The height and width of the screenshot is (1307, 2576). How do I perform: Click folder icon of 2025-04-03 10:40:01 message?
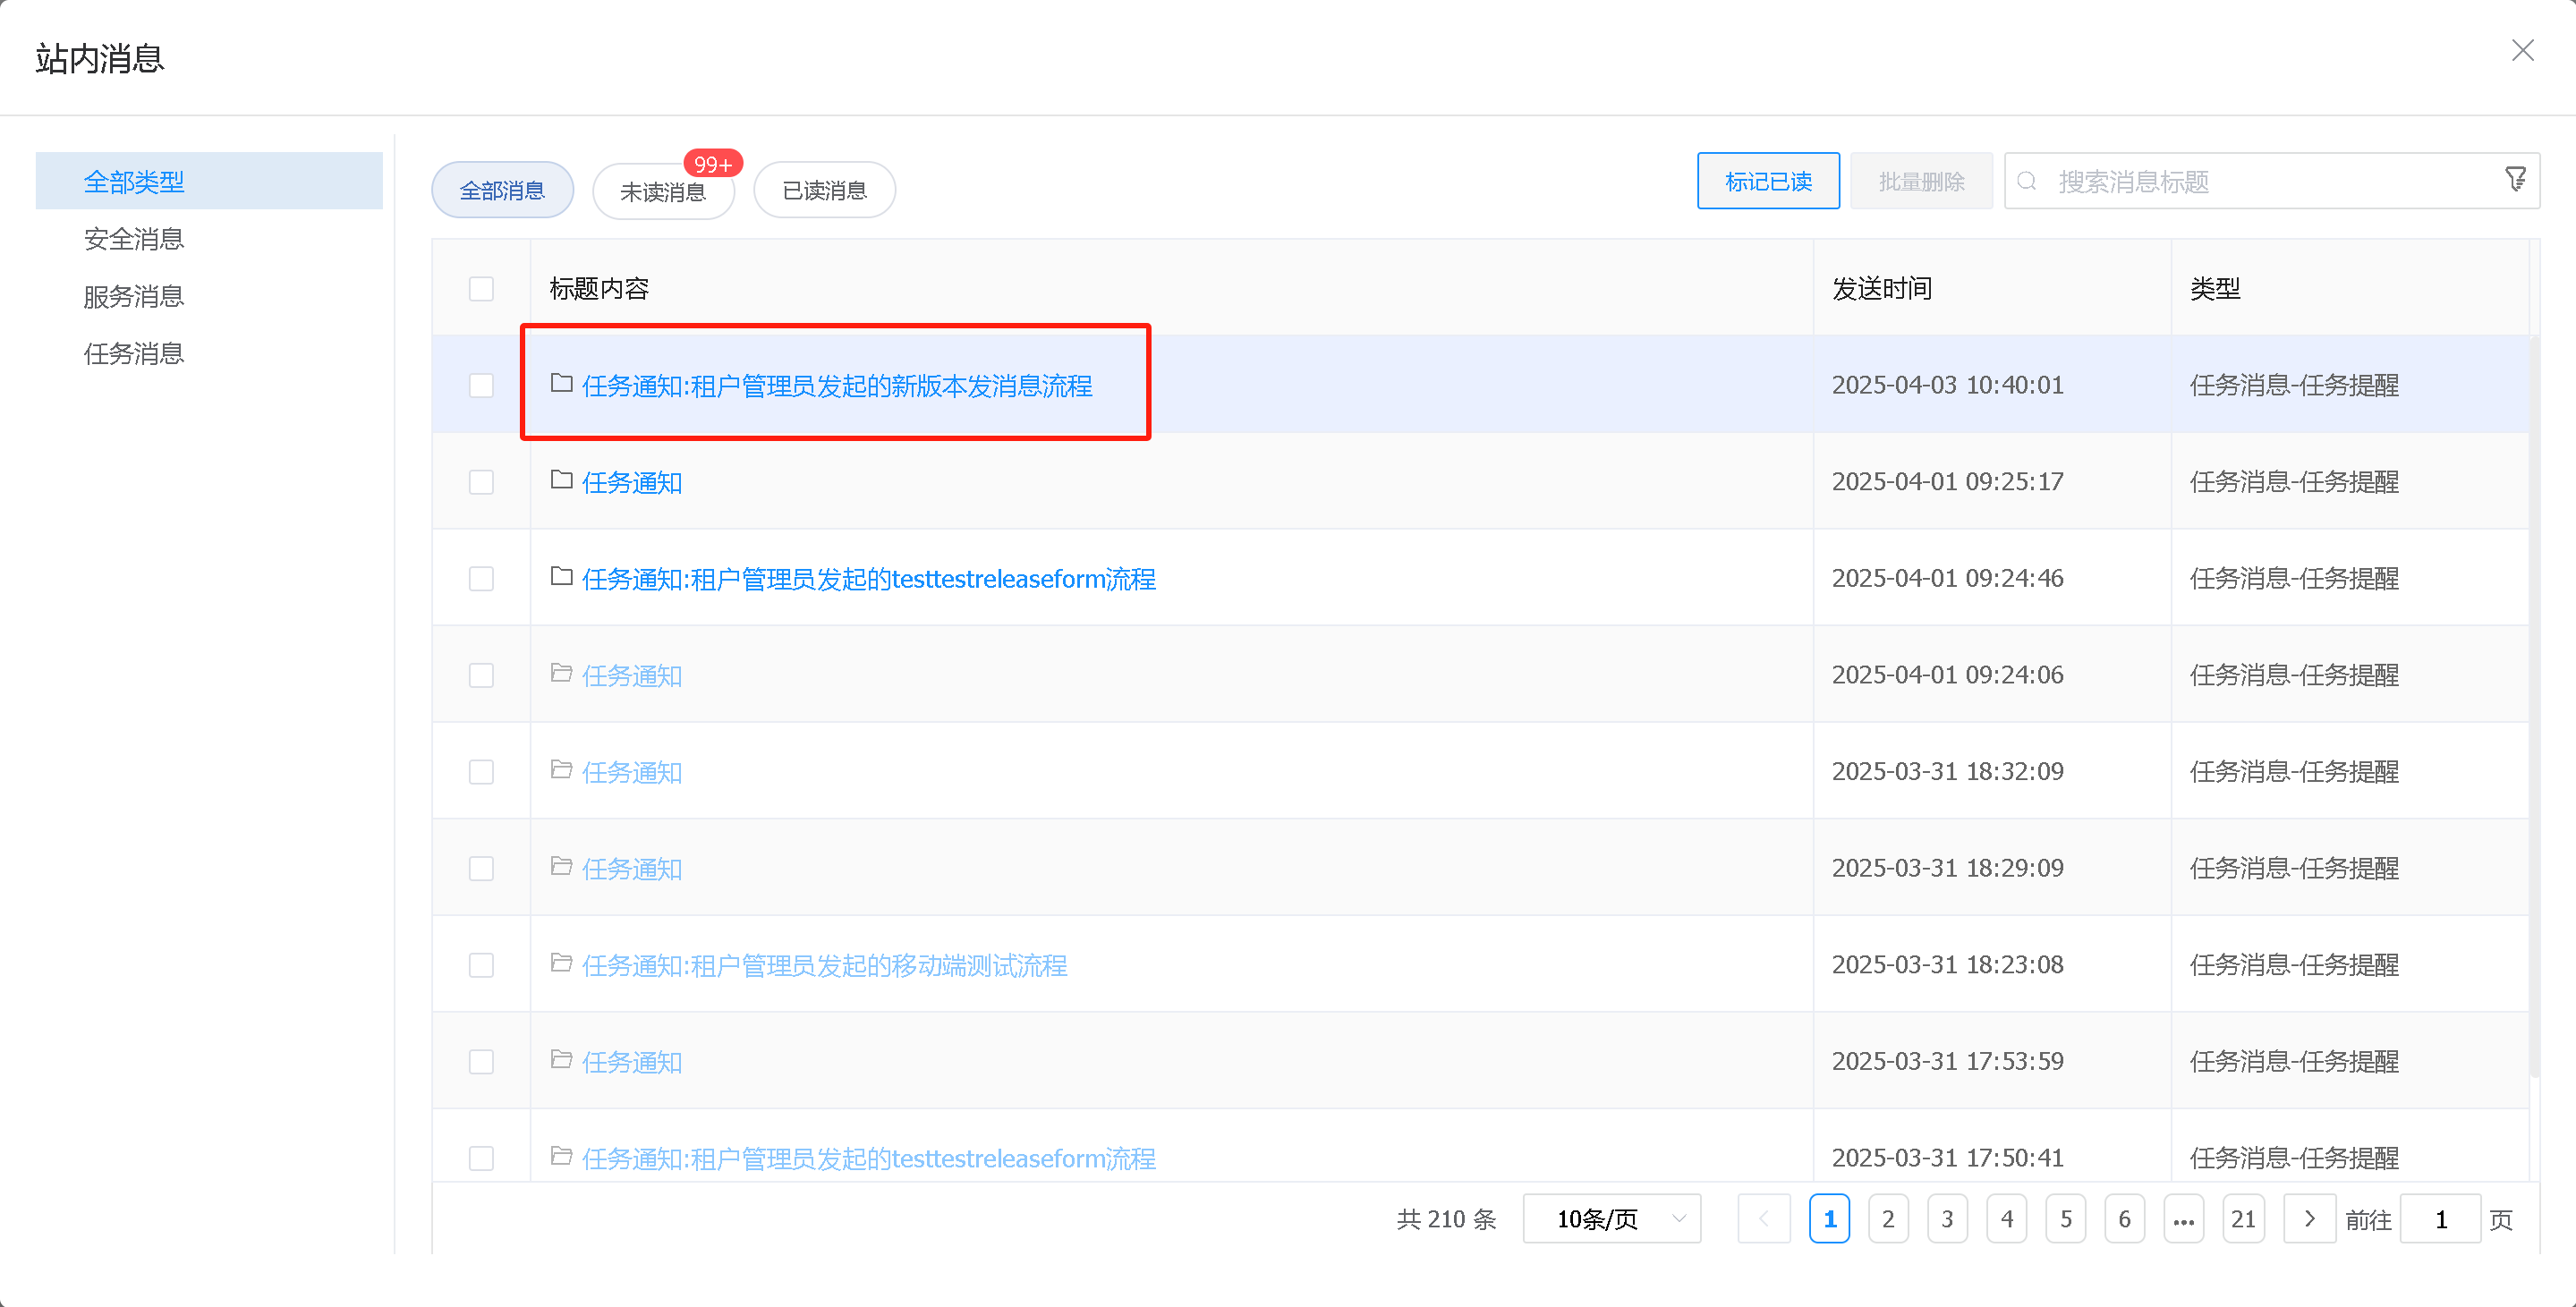561,384
